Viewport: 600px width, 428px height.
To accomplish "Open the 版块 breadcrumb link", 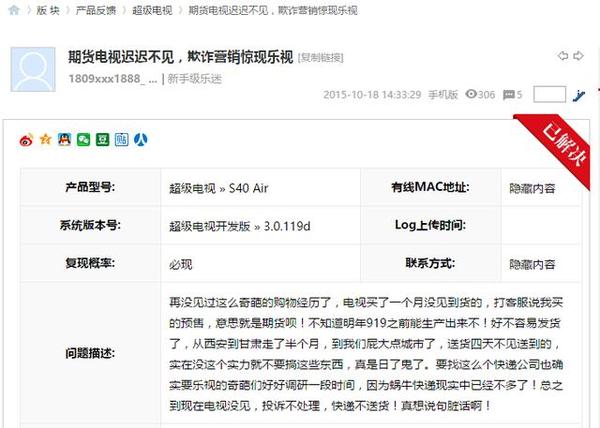I will [48, 10].
